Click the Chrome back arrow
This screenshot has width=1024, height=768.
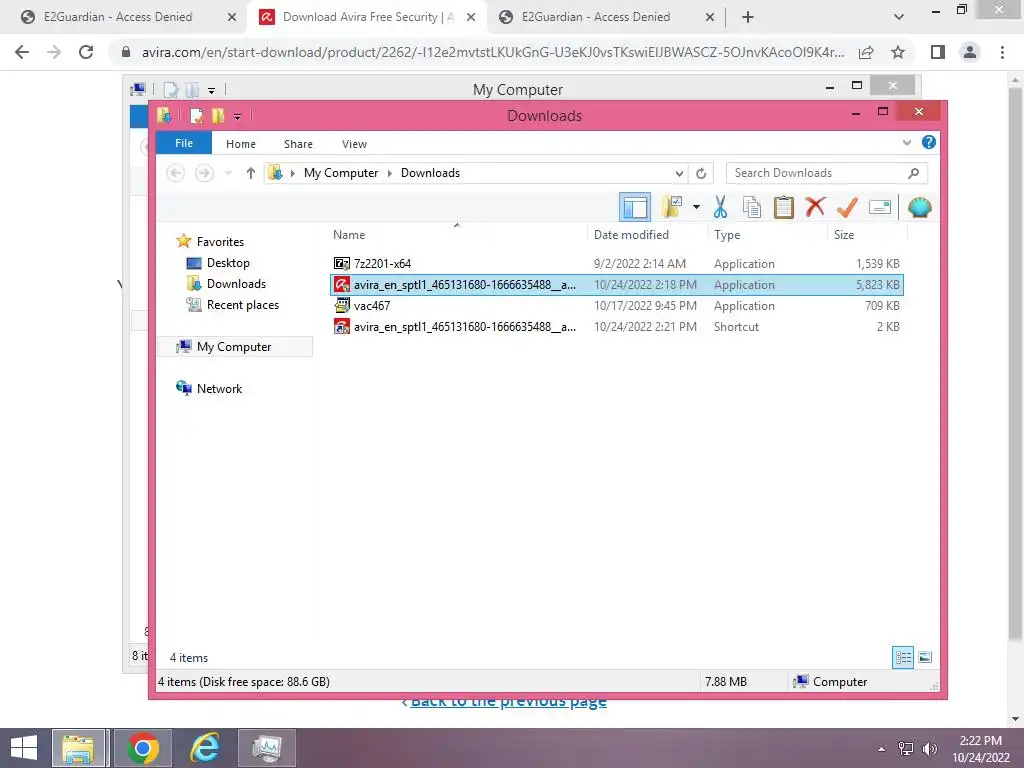(x=22, y=52)
